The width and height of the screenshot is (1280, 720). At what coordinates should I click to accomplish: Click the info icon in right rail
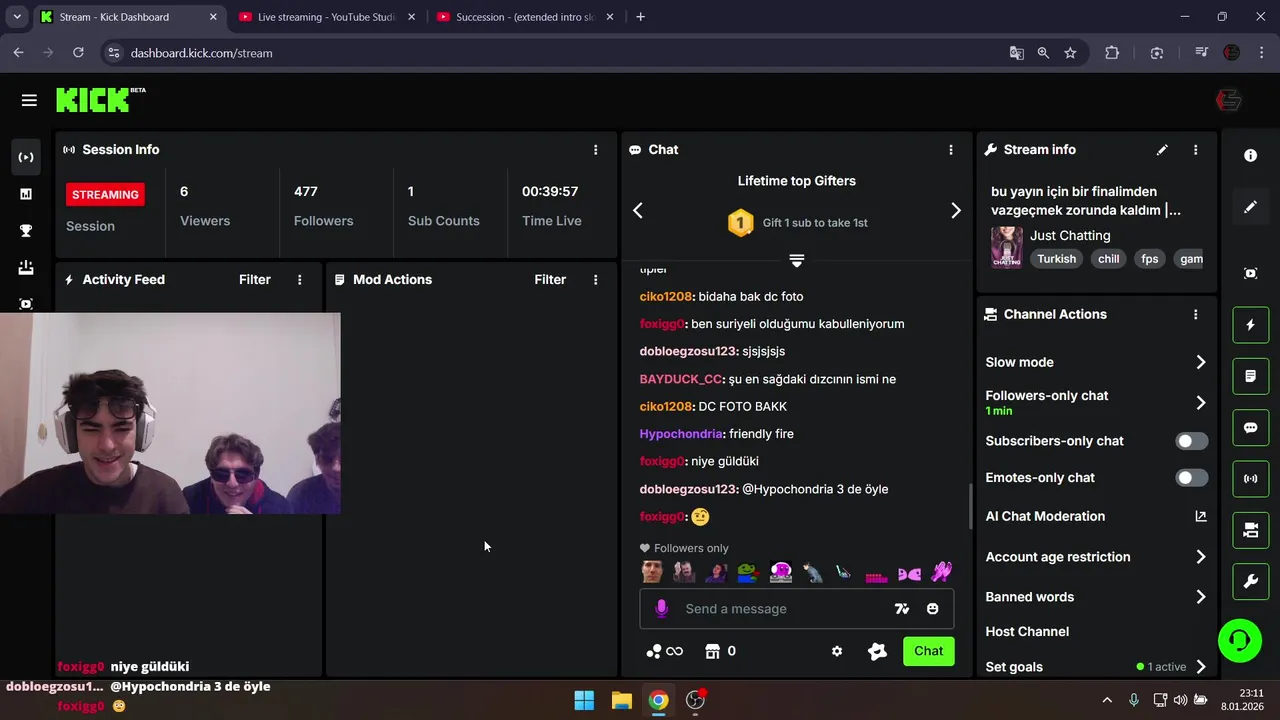pos(1250,156)
